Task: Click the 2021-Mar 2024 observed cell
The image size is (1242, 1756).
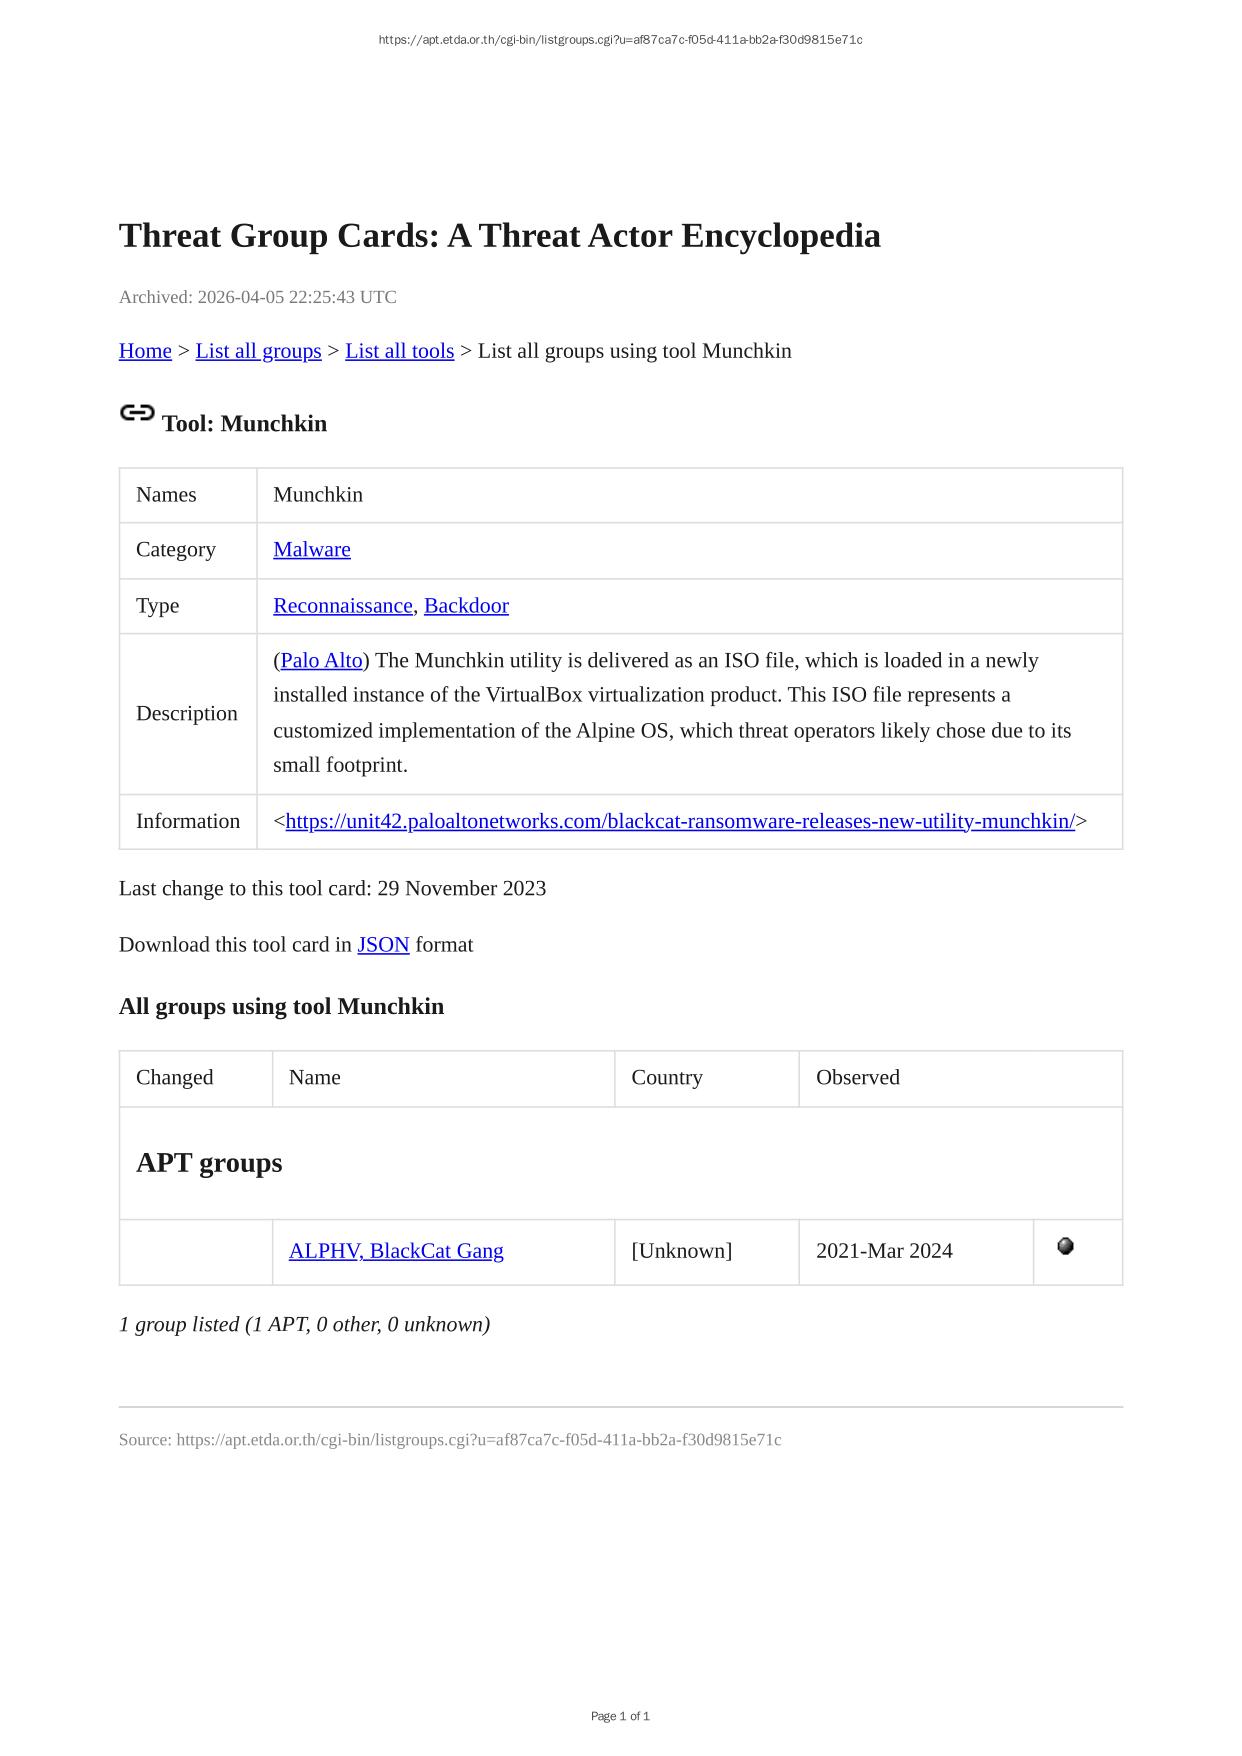Action: [884, 1251]
